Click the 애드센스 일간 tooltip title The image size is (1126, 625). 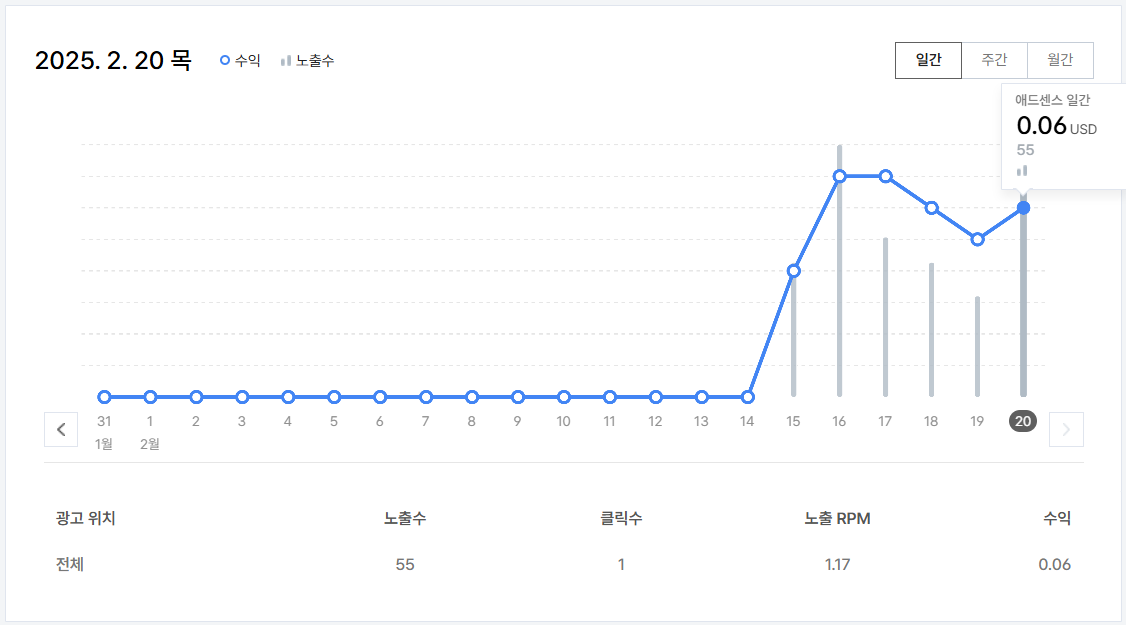(x=1052, y=100)
